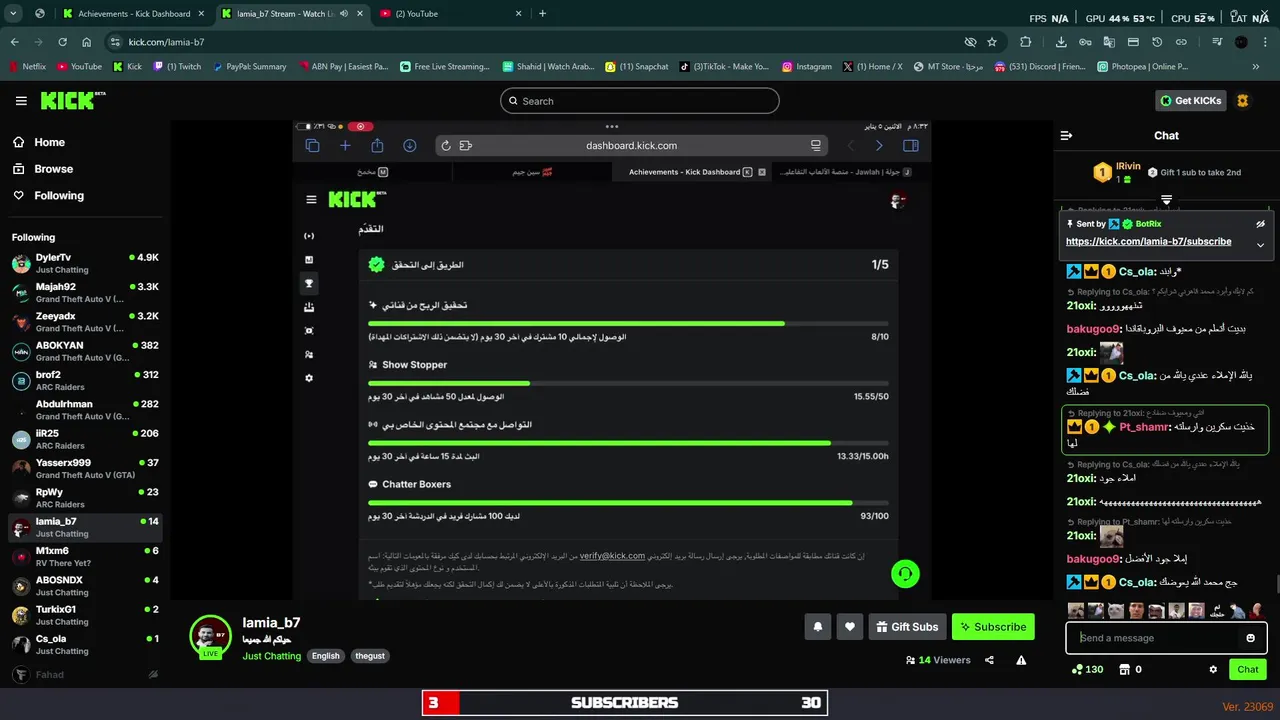Report the stream with warning icon

1021,660
